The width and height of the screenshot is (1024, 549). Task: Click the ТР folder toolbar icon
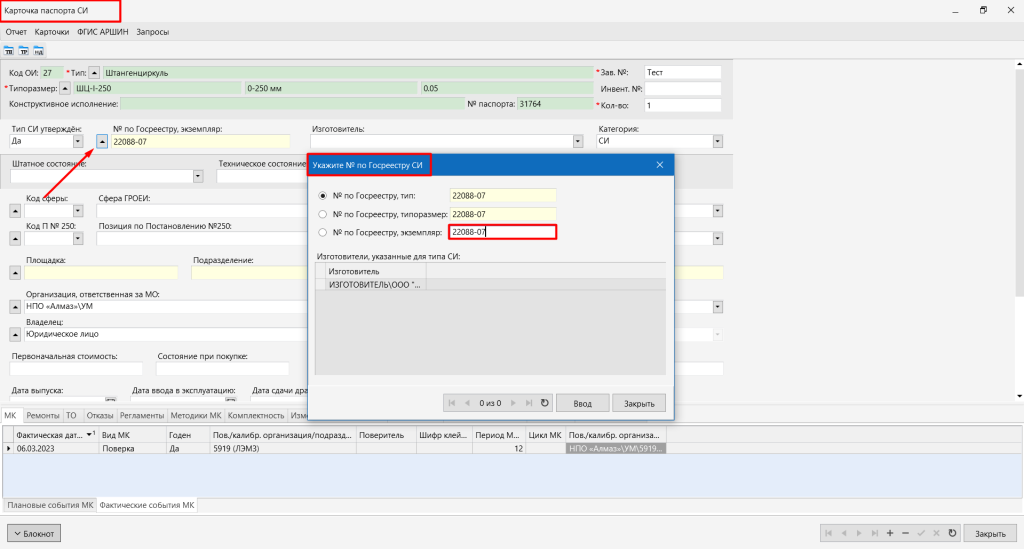point(24,50)
